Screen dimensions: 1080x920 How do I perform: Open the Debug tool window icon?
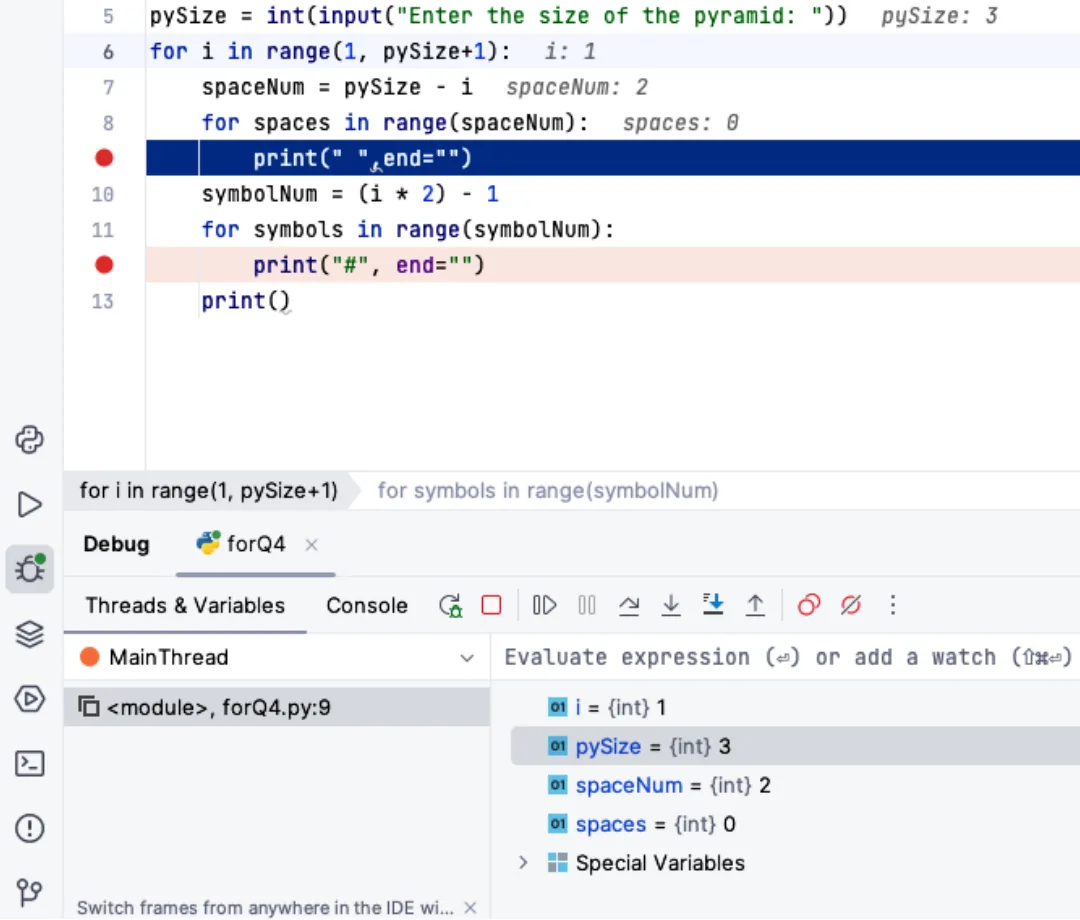tap(30, 569)
